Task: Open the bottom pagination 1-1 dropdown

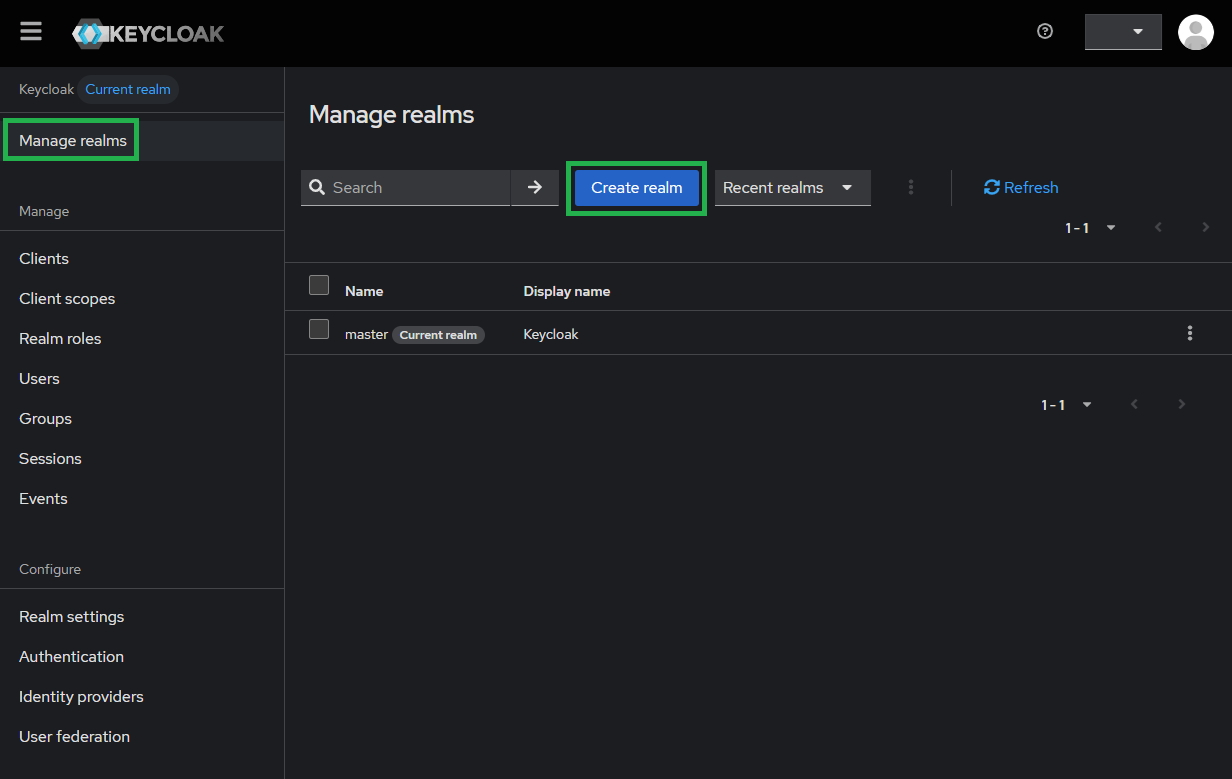Action: pos(1066,405)
